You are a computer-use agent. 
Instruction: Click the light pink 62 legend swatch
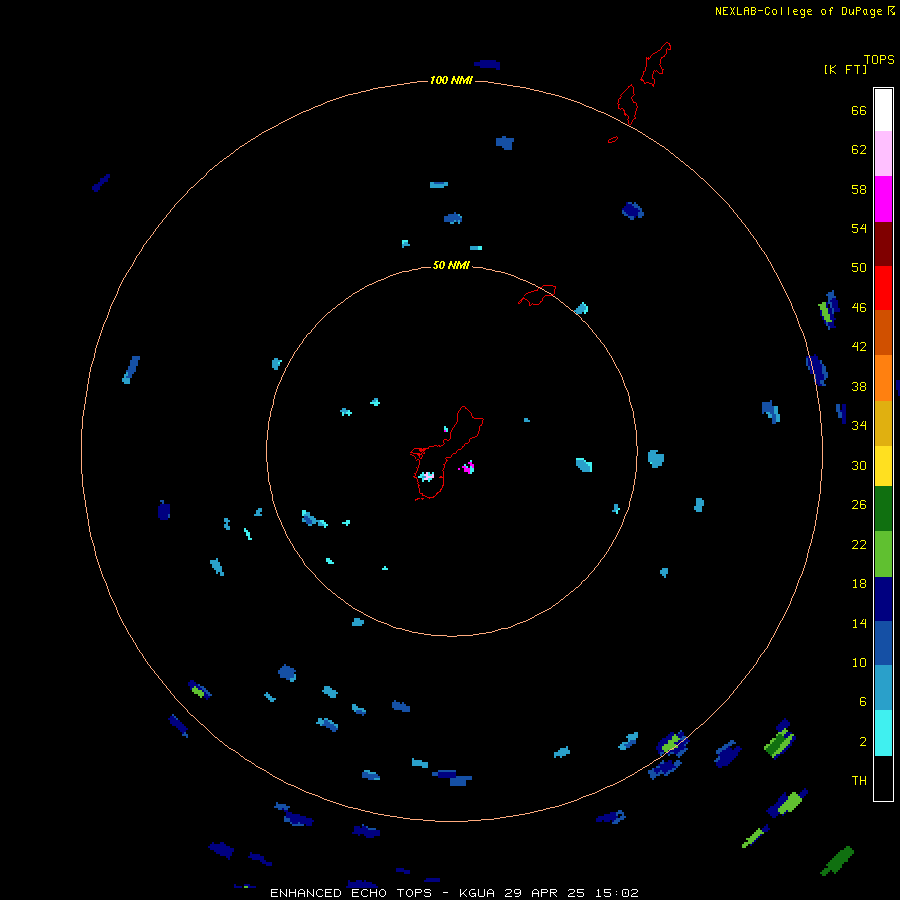tap(883, 154)
